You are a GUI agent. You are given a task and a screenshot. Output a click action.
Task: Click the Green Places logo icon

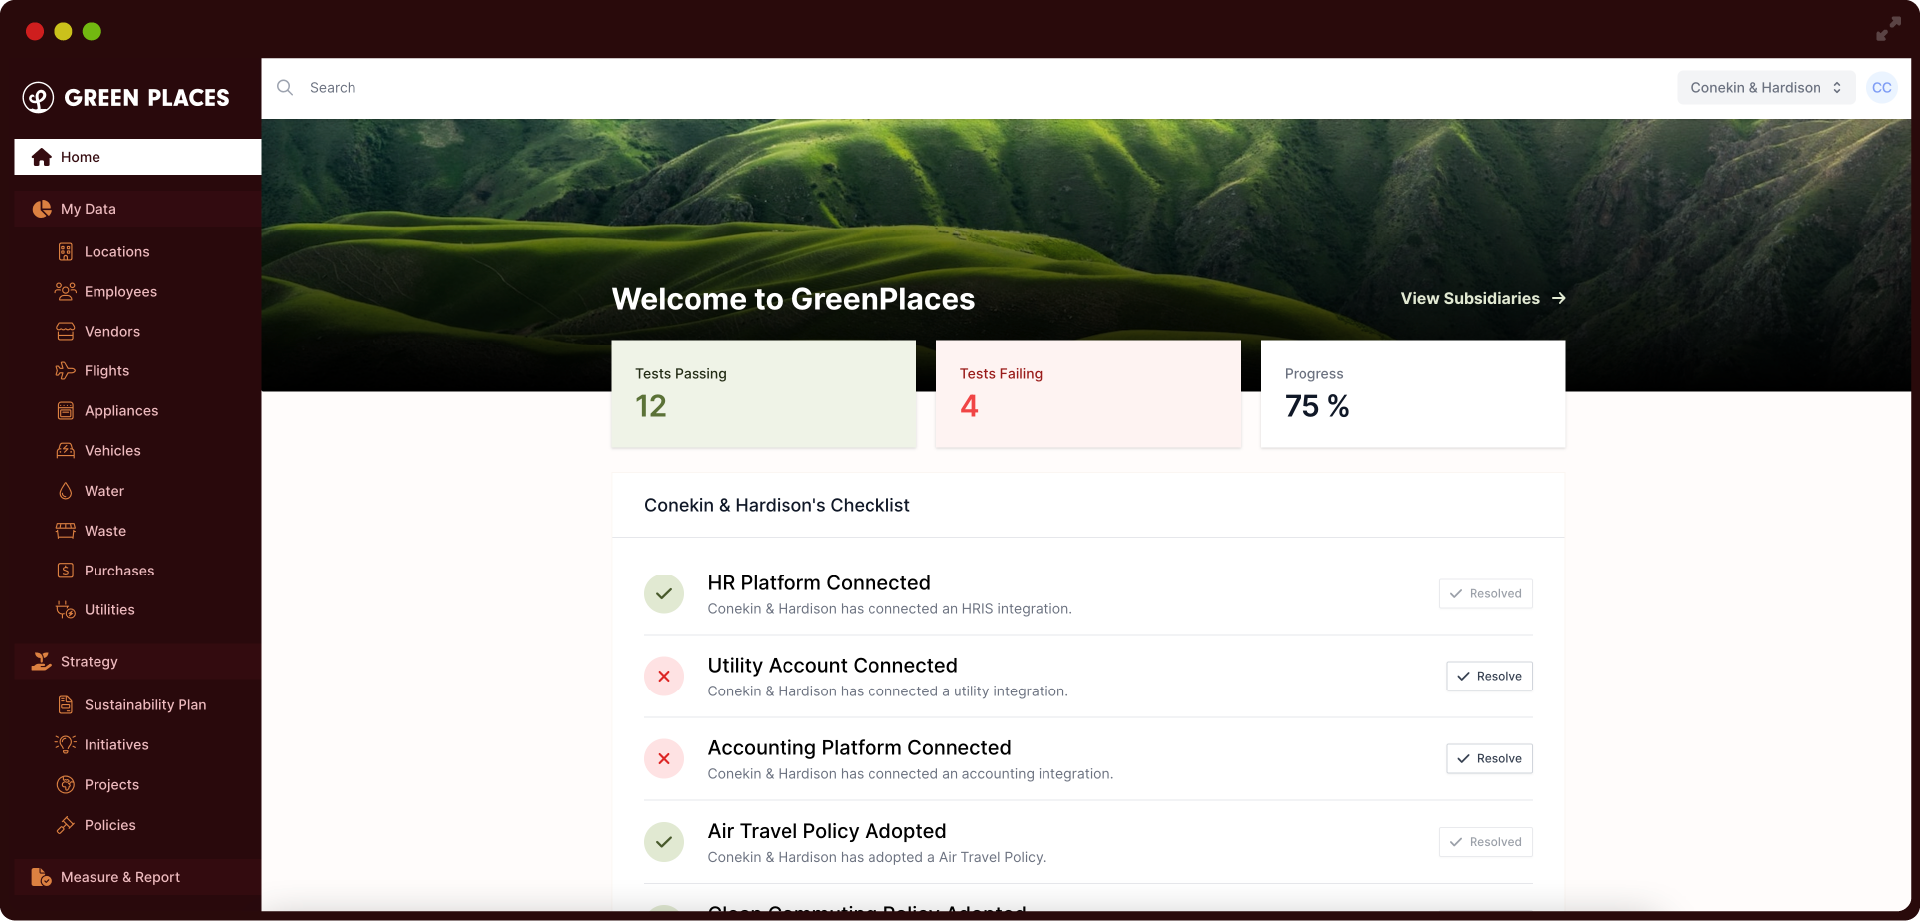click(x=38, y=97)
